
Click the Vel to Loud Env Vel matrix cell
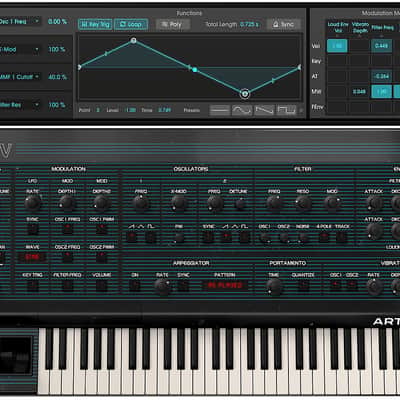337,46
